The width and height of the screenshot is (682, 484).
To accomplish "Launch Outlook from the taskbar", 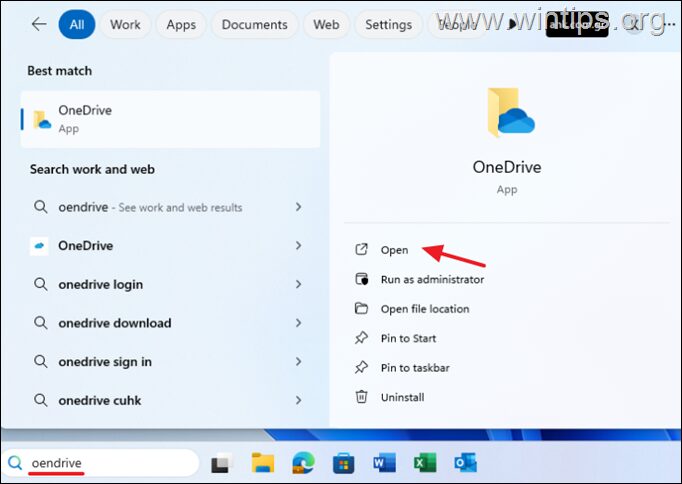I will pyautogui.click(x=465, y=462).
